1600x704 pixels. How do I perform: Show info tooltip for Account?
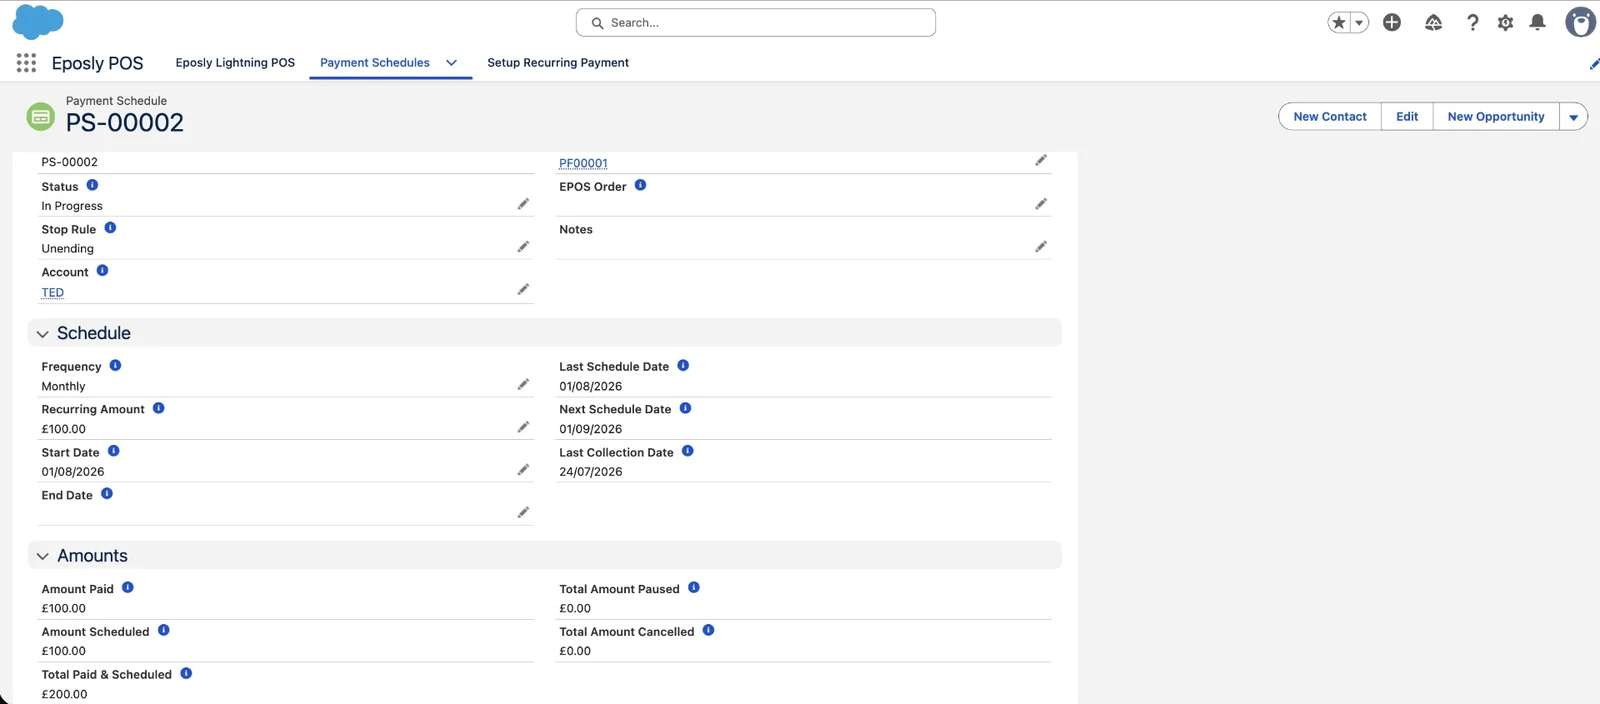pyautogui.click(x=102, y=270)
